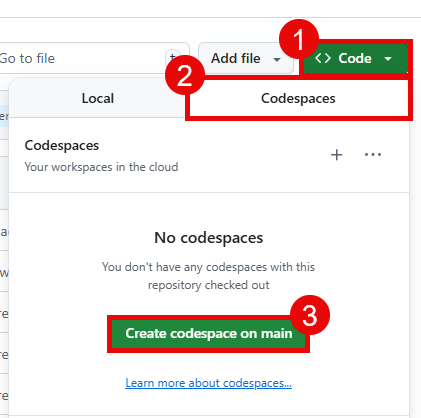This screenshot has width=421, height=418.
Task: Click the No codespaces heading text
Action: click(x=209, y=238)
